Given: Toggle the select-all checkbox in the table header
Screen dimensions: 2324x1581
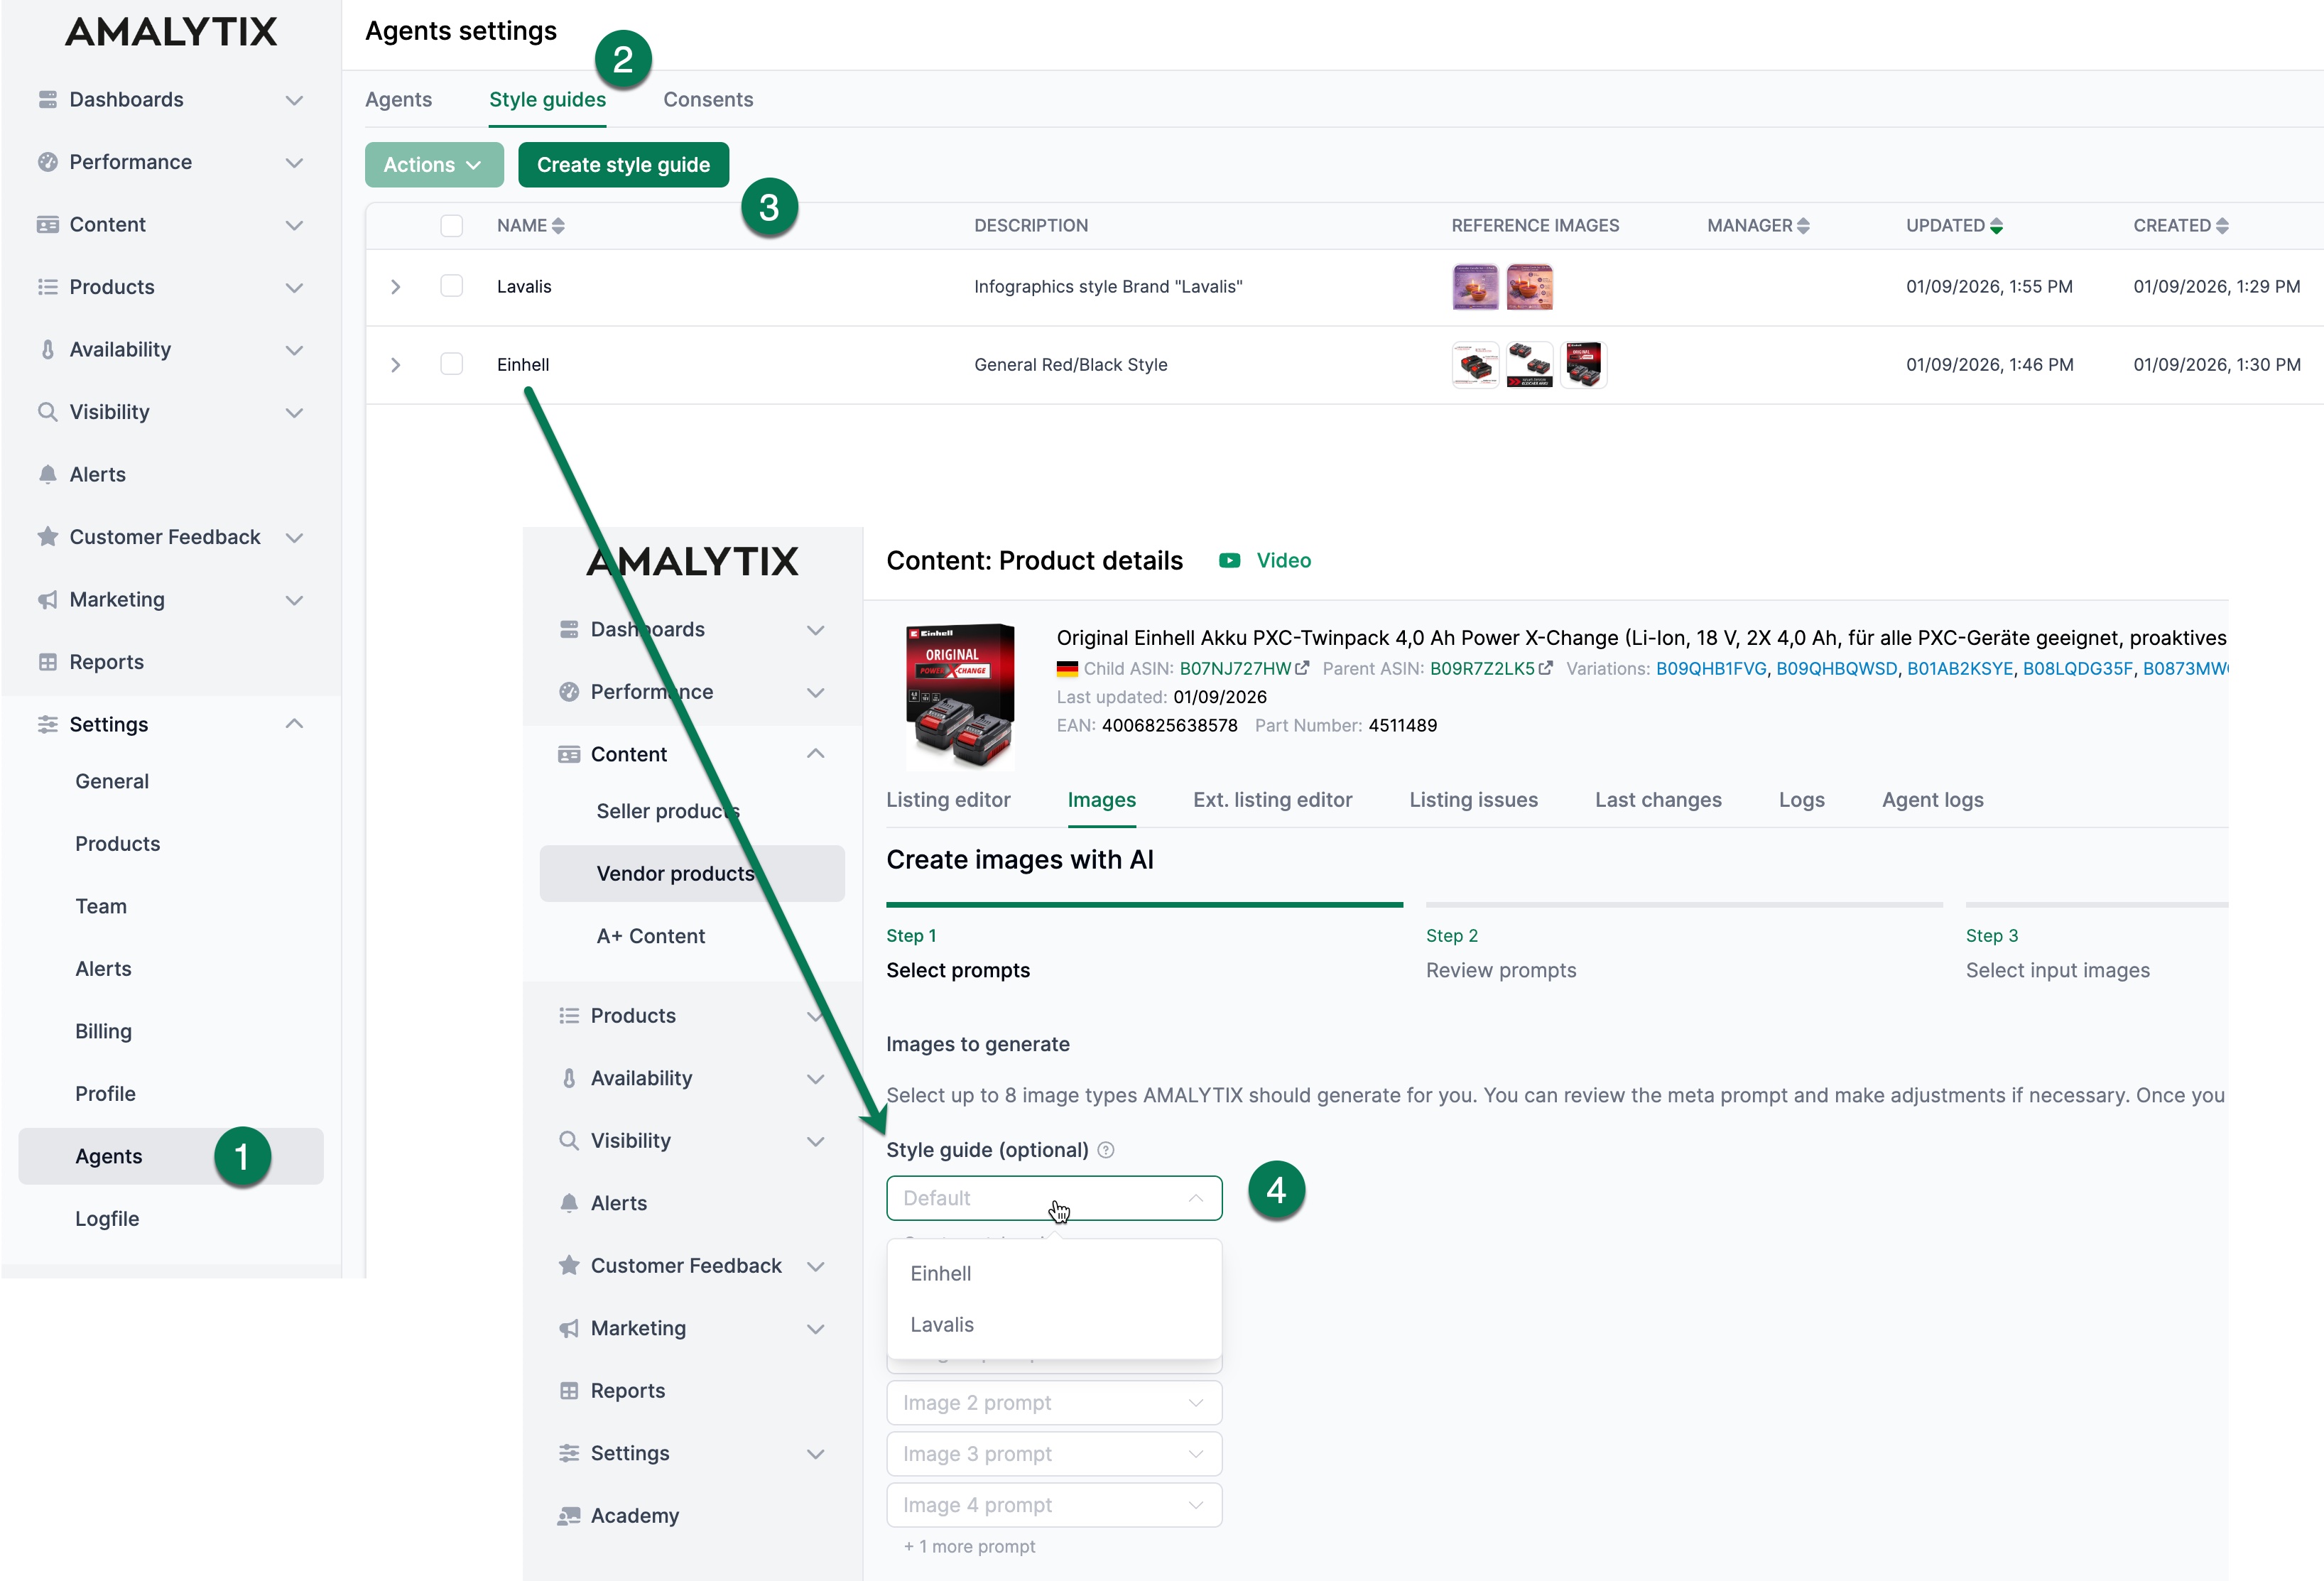Looking at the screenshot, I should 452,225.
